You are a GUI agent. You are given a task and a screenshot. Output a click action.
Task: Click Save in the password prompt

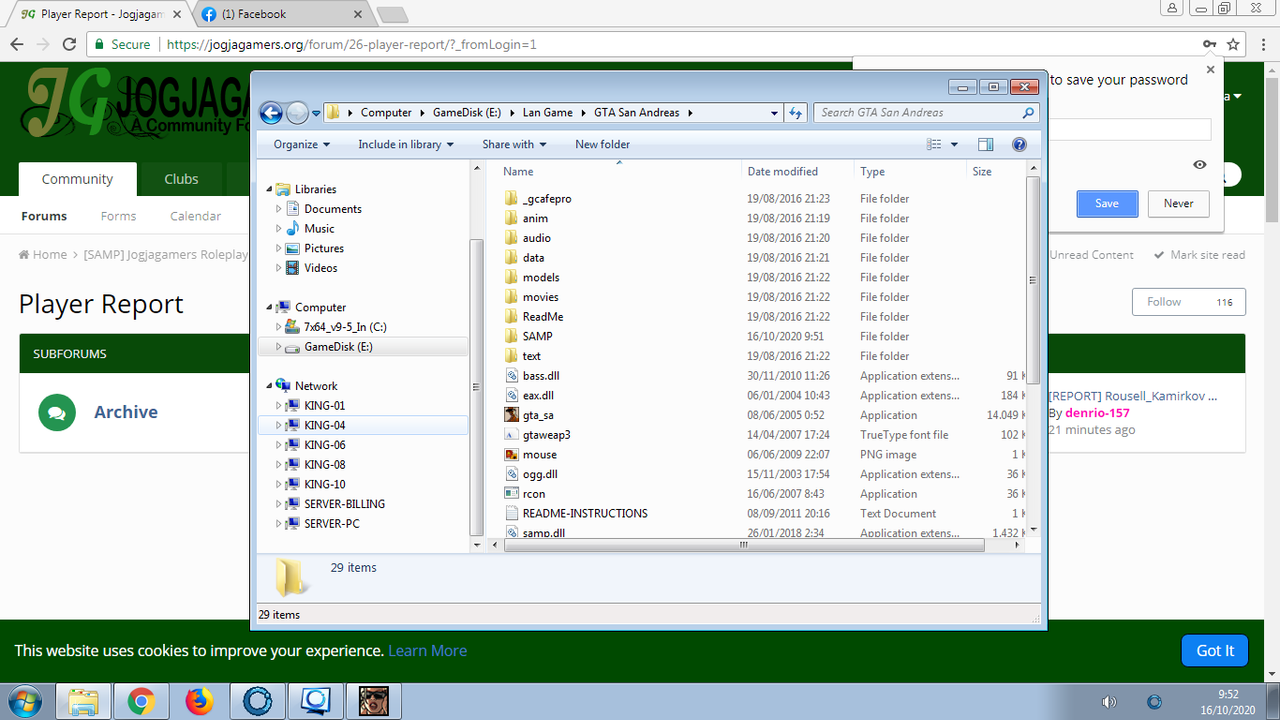(1107, 204)
